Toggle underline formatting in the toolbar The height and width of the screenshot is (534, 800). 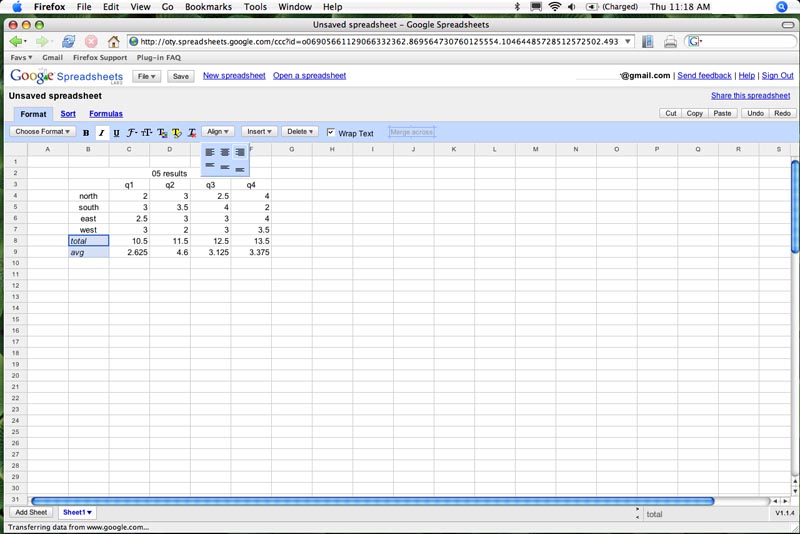[x=116, y=133]
